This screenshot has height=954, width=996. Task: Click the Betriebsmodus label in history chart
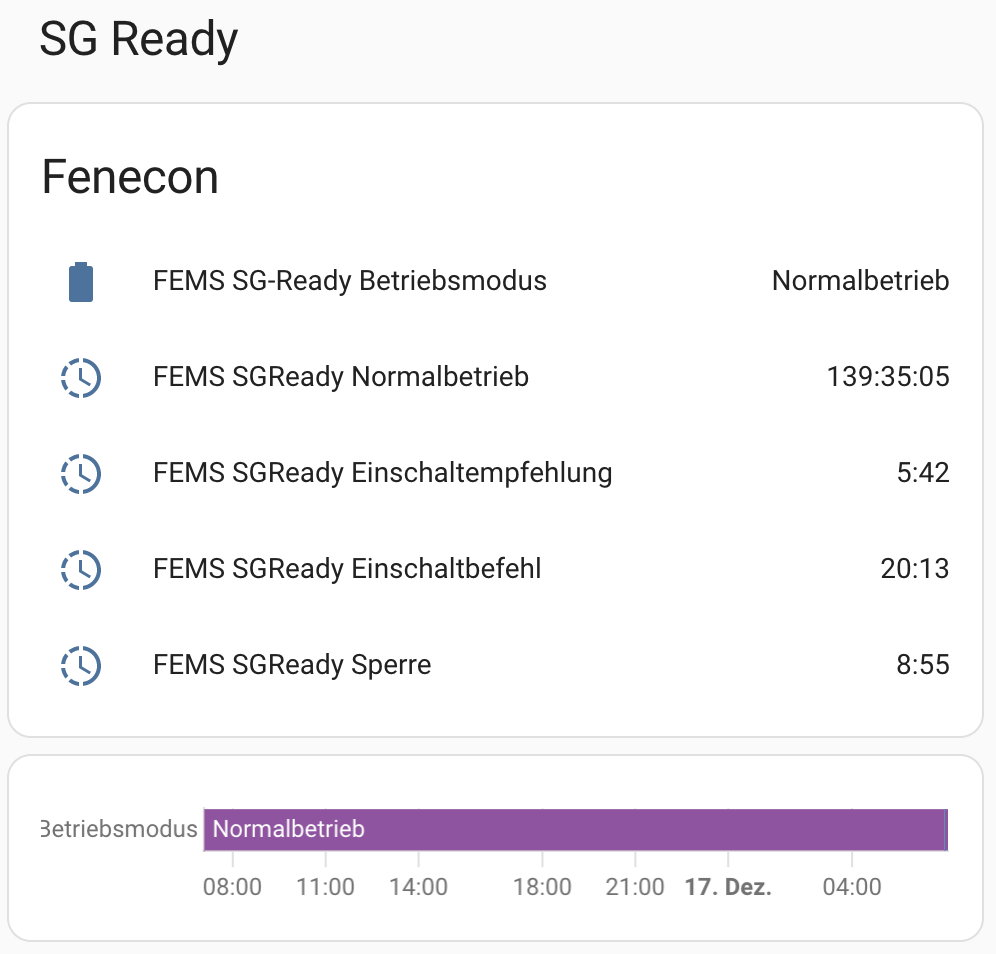(120, 829)
